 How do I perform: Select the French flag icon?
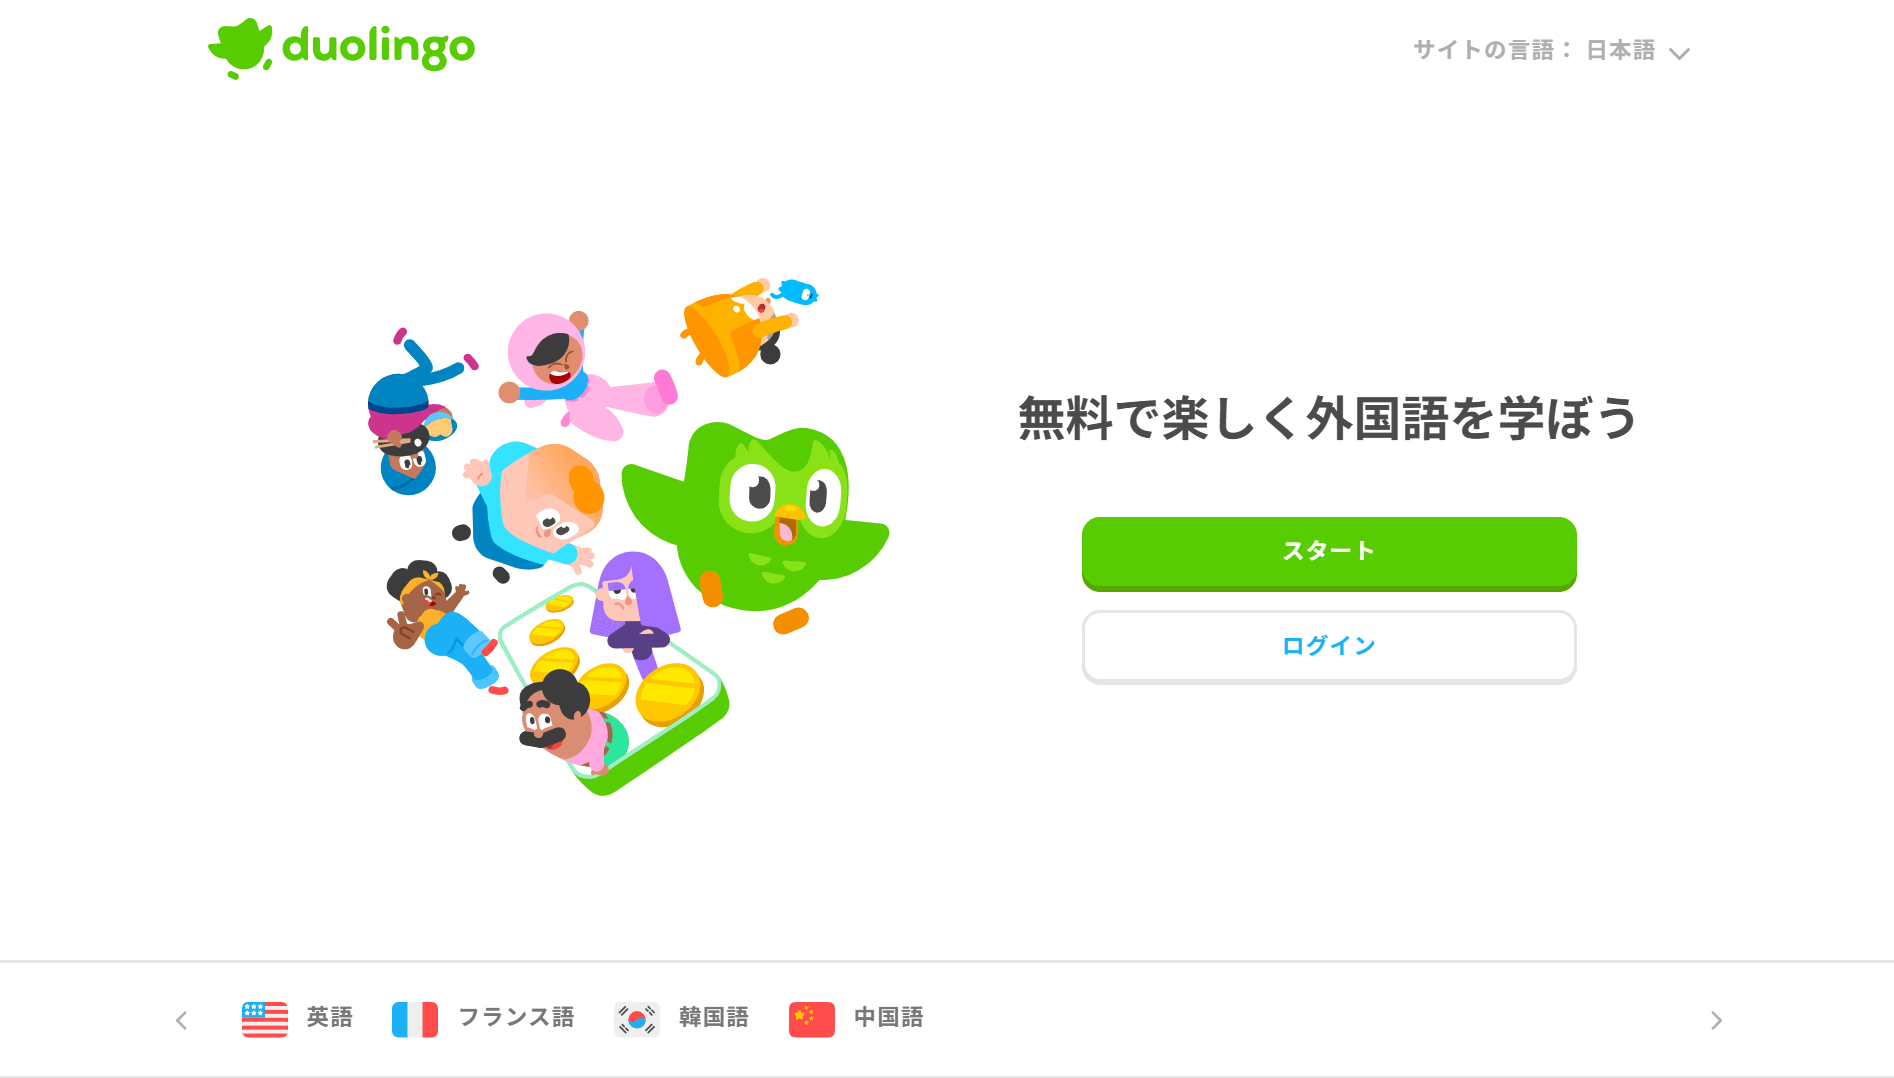[415, 1019]
